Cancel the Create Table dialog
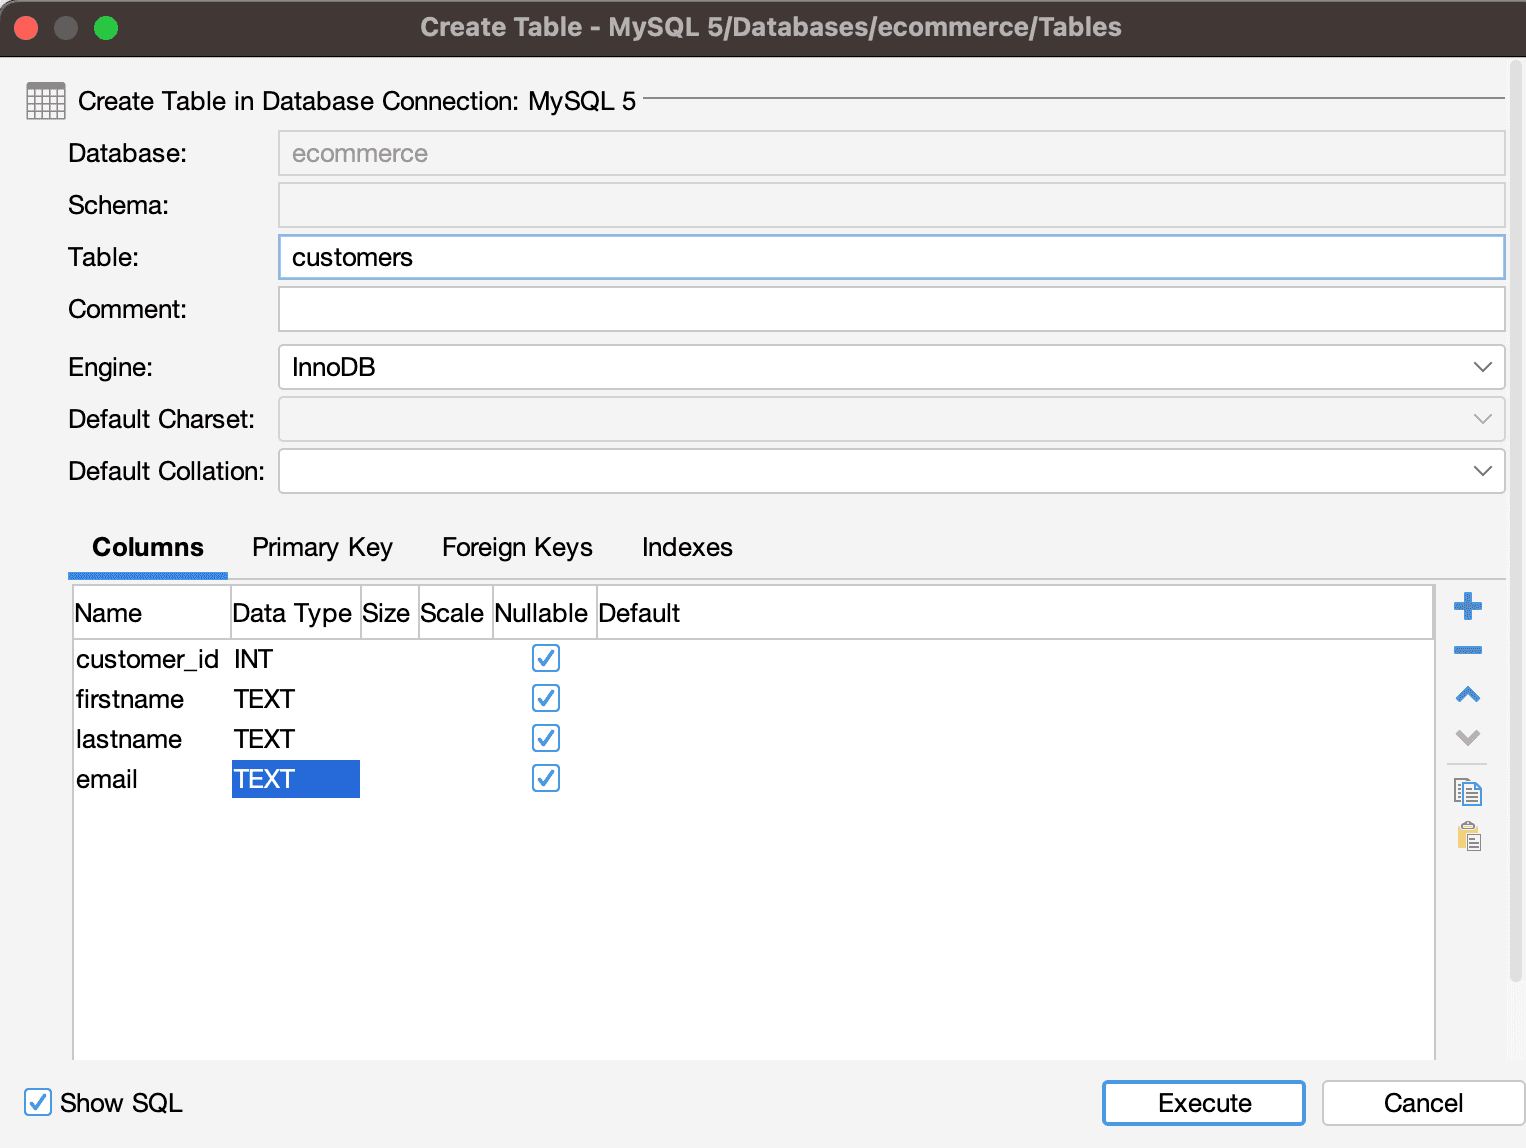 pyautogui.click(x=1422, y=1103)
